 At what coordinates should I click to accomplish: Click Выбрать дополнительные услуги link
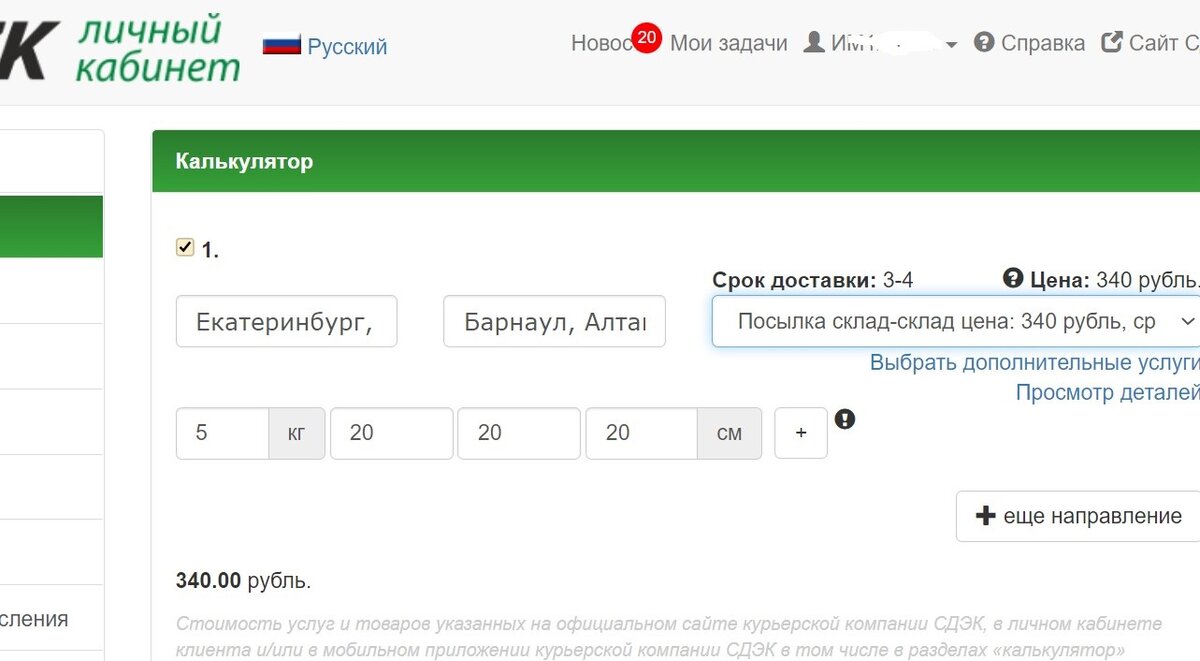pos(1035,363)
